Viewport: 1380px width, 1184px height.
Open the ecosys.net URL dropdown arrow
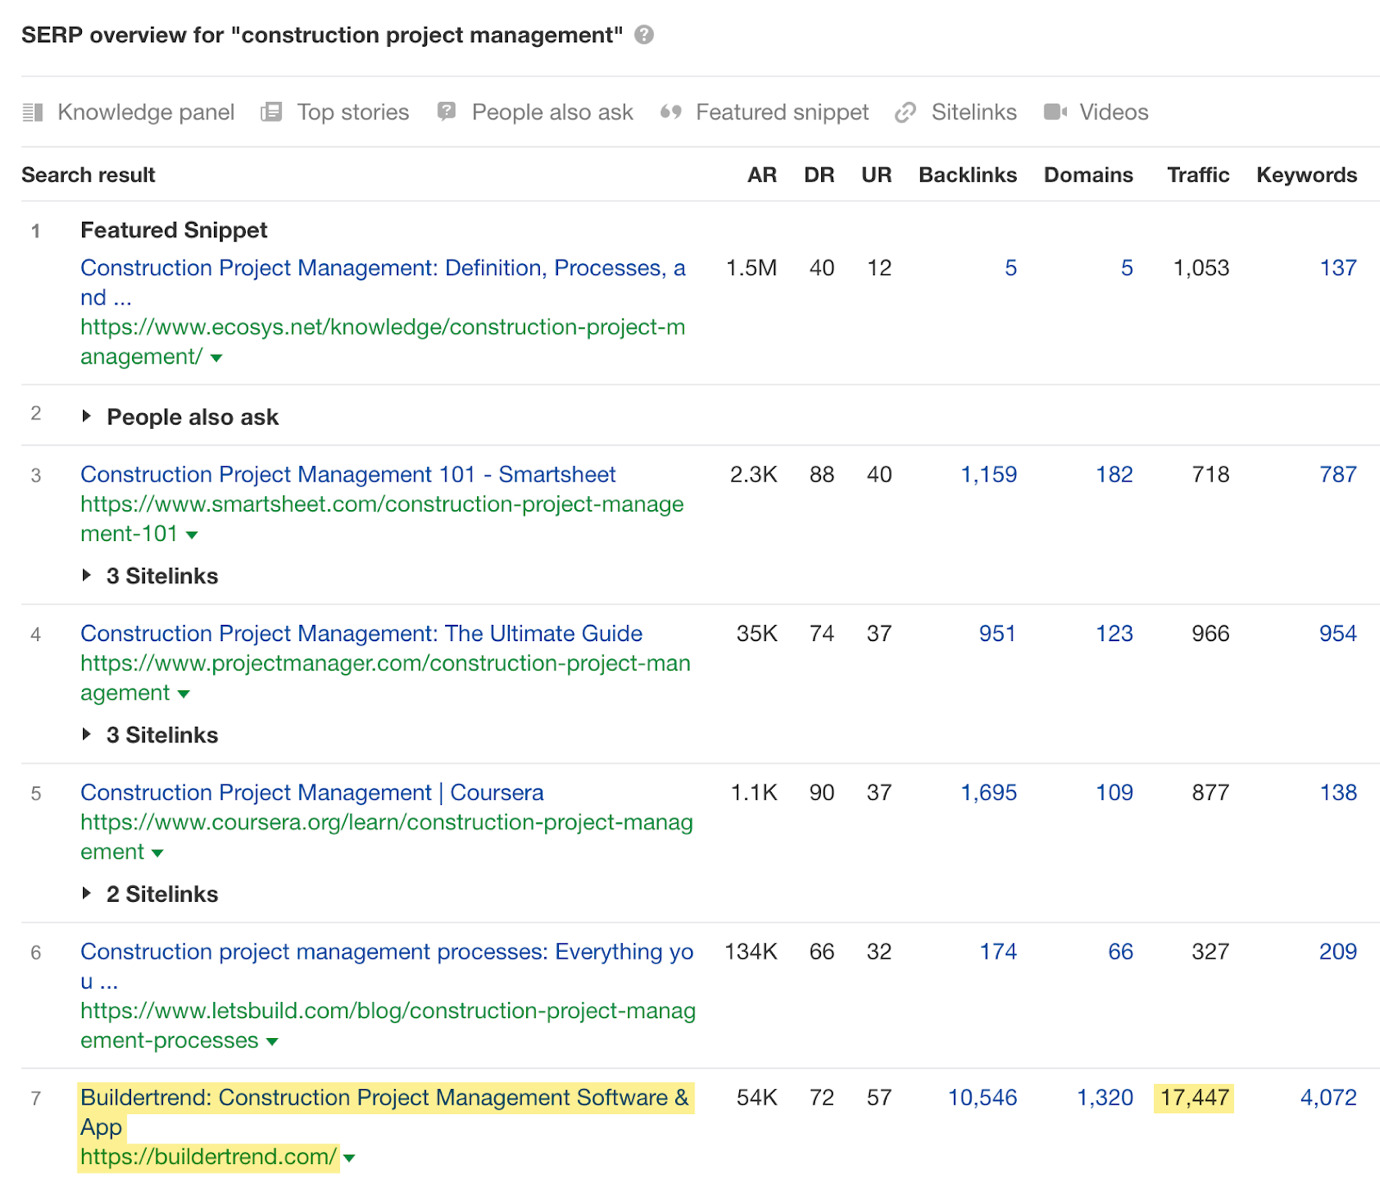tap(216, 358)
